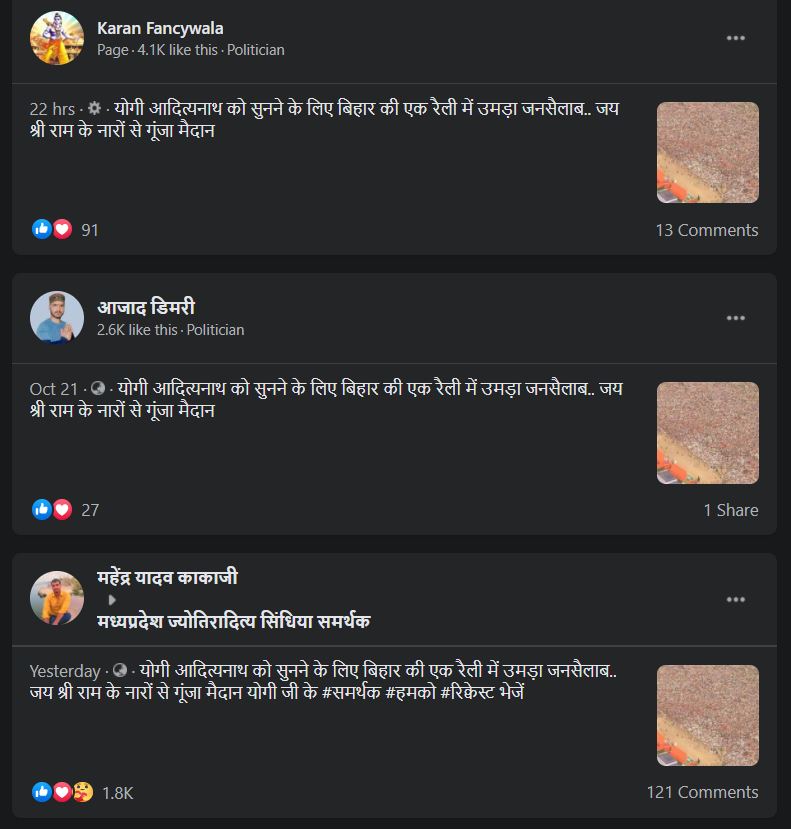
Task: Open rally thumbnail in Karan Fancywala post
Action: click(x=707, y=152)
